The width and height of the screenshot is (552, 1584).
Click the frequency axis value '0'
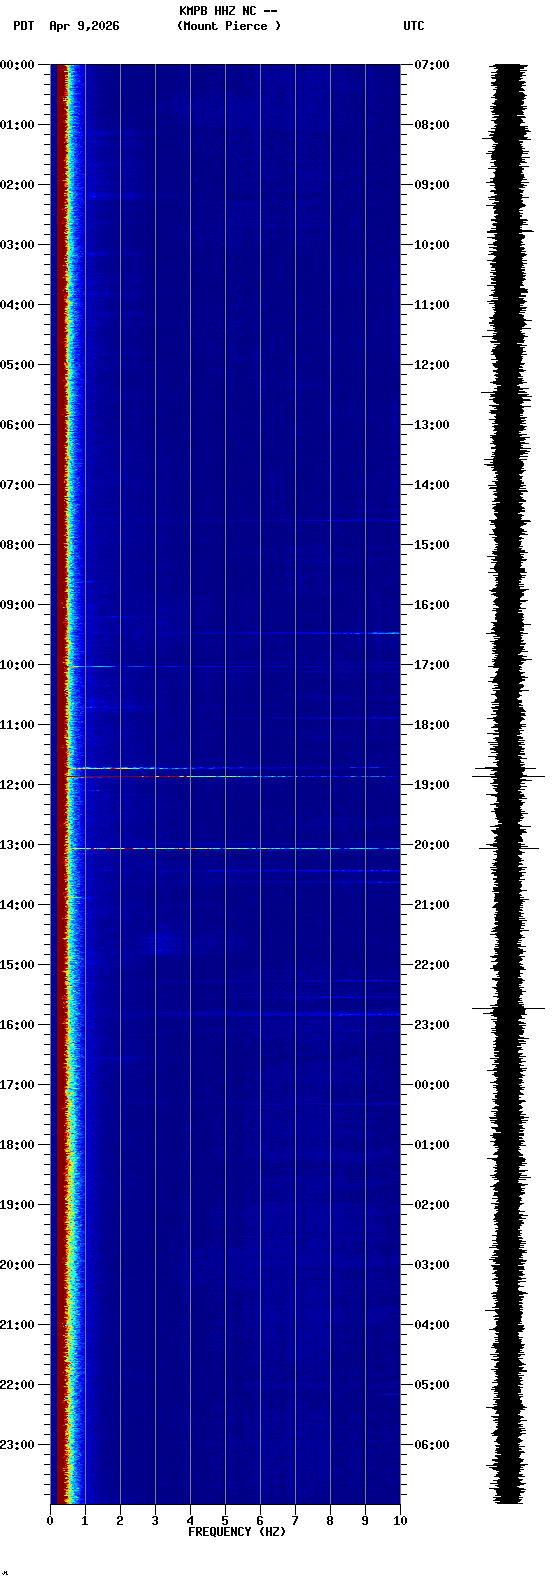[50, 1521]
